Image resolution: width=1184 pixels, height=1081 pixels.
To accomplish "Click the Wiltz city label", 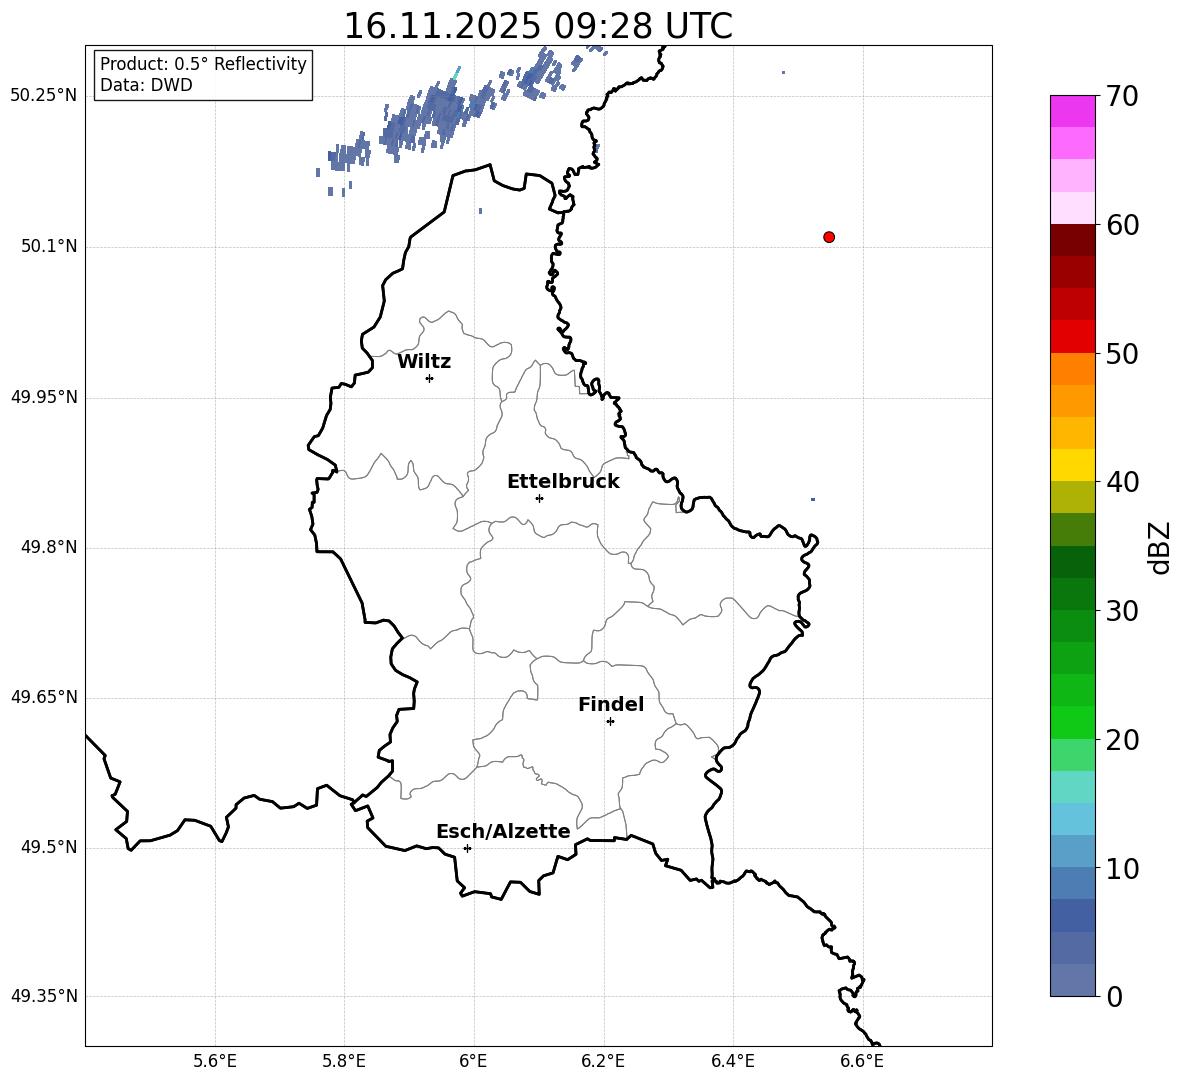I will click(x=424, y=362).
